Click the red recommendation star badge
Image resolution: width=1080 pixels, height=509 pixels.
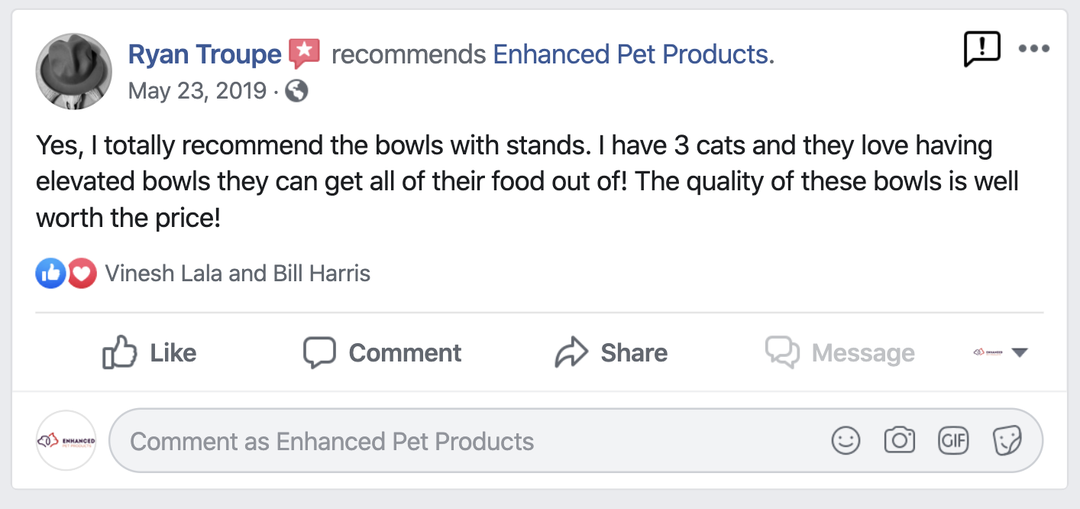pos(304,53)
